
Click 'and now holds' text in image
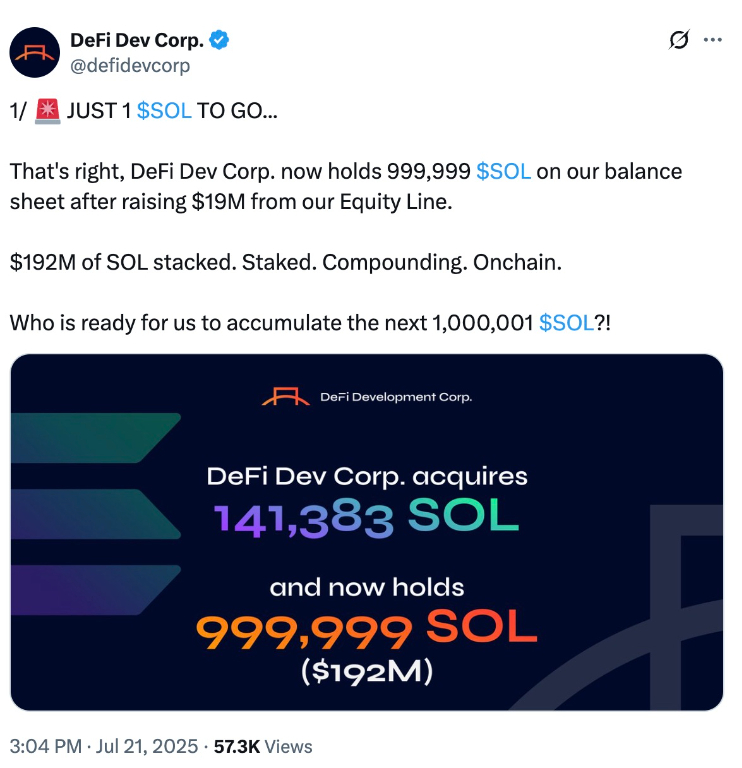coord(366,587)
